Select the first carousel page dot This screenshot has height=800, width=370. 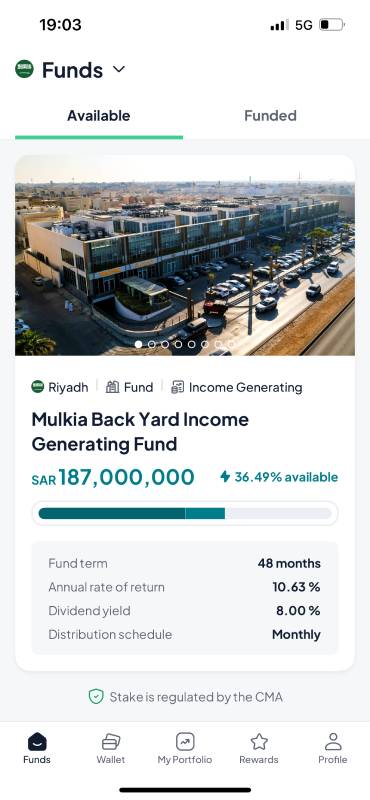pyautogui.click(x=138, y=344)
